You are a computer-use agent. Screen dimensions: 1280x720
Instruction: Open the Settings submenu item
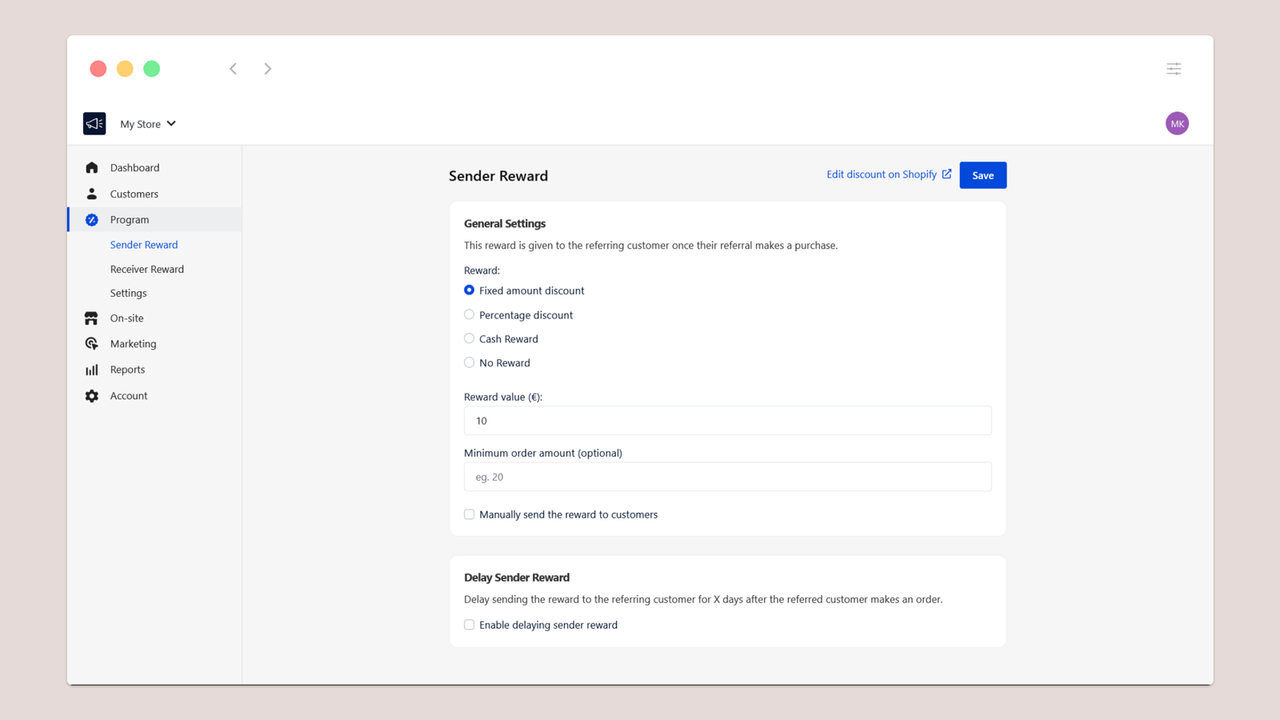pyautogui.click(x=128, y=293)
